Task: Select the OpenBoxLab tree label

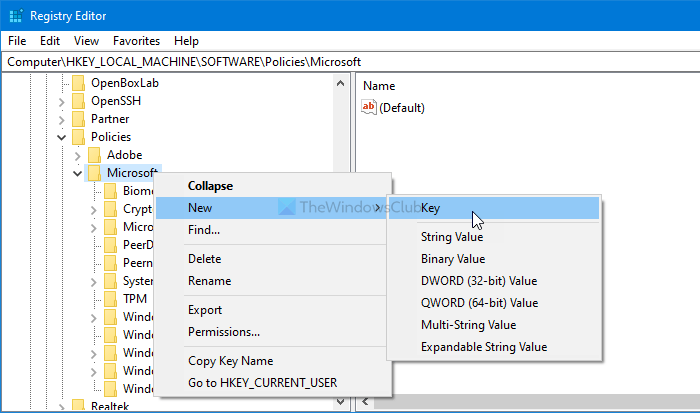Action: click(125, 83)
